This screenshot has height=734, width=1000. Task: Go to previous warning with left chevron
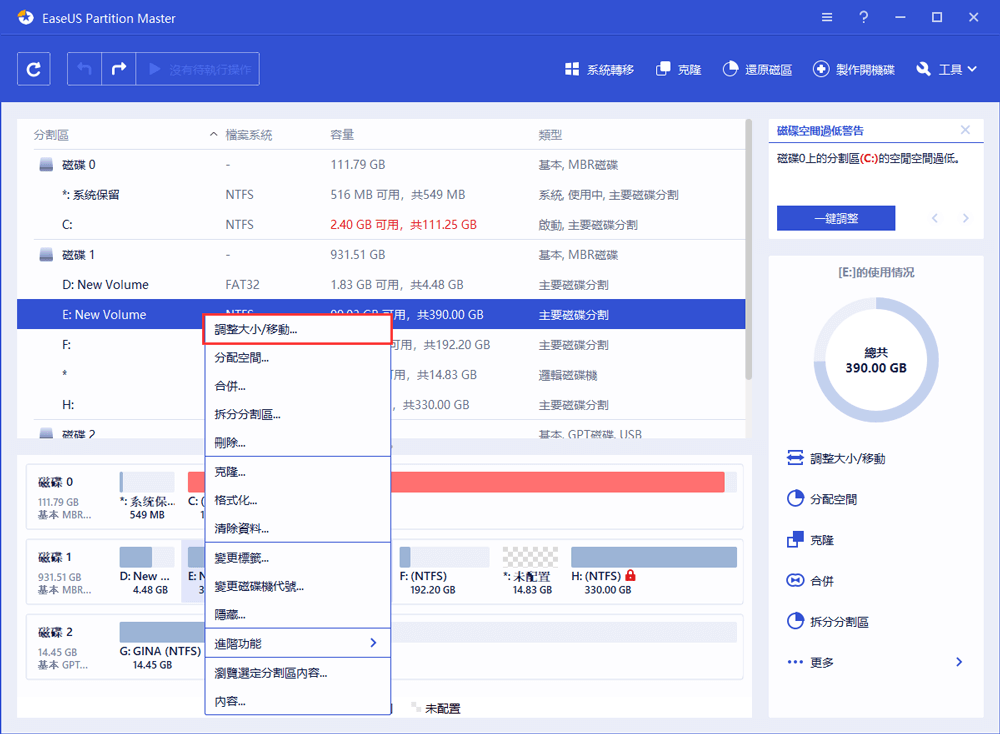tap(935, 218)
